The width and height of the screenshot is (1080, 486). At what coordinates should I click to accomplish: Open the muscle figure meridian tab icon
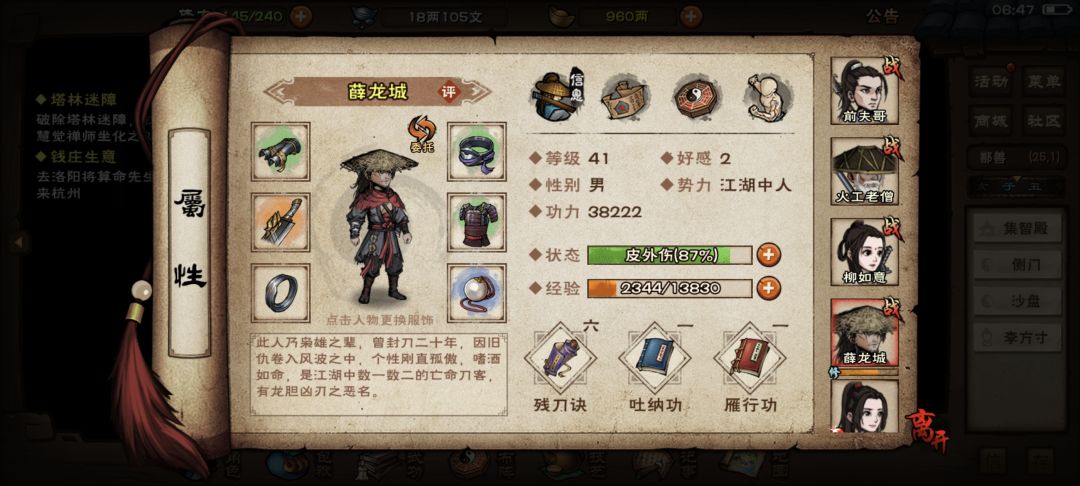pyautogui.click(x=767, y=97)
